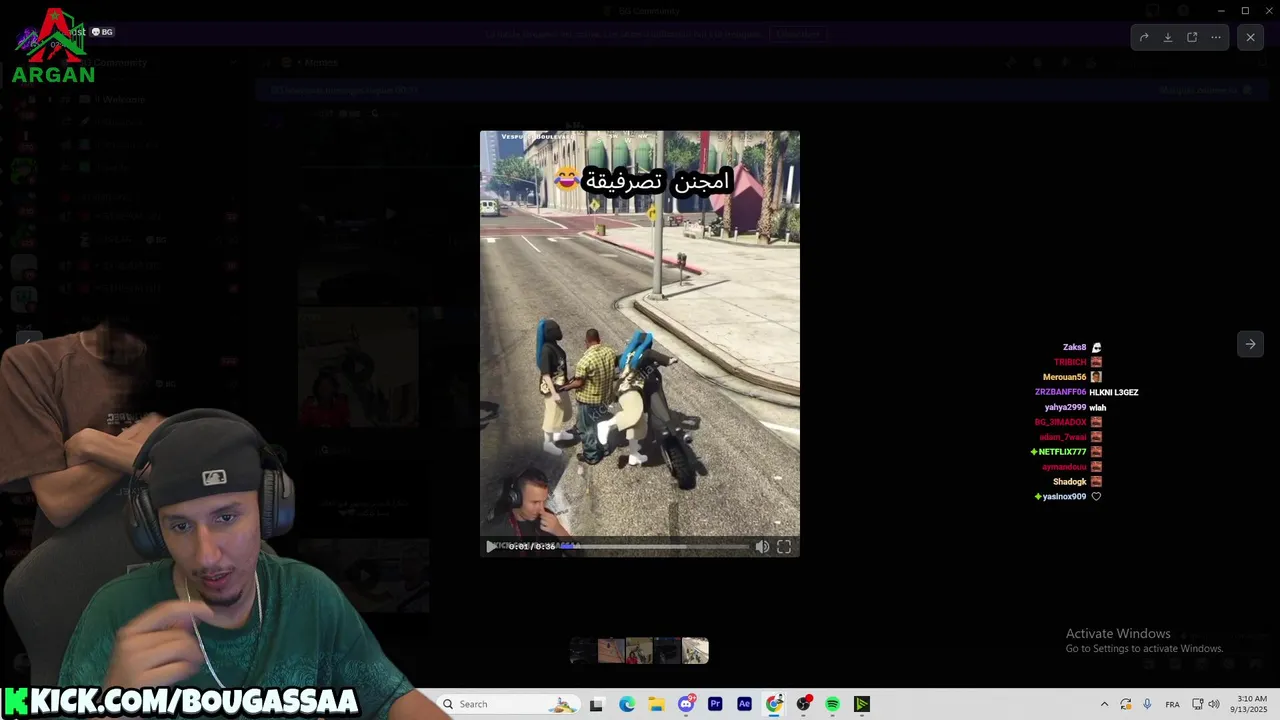Open the volume tray icon
Image resolution: width=1280 pixels, height=720 pixels.
tap(1214, 704)
